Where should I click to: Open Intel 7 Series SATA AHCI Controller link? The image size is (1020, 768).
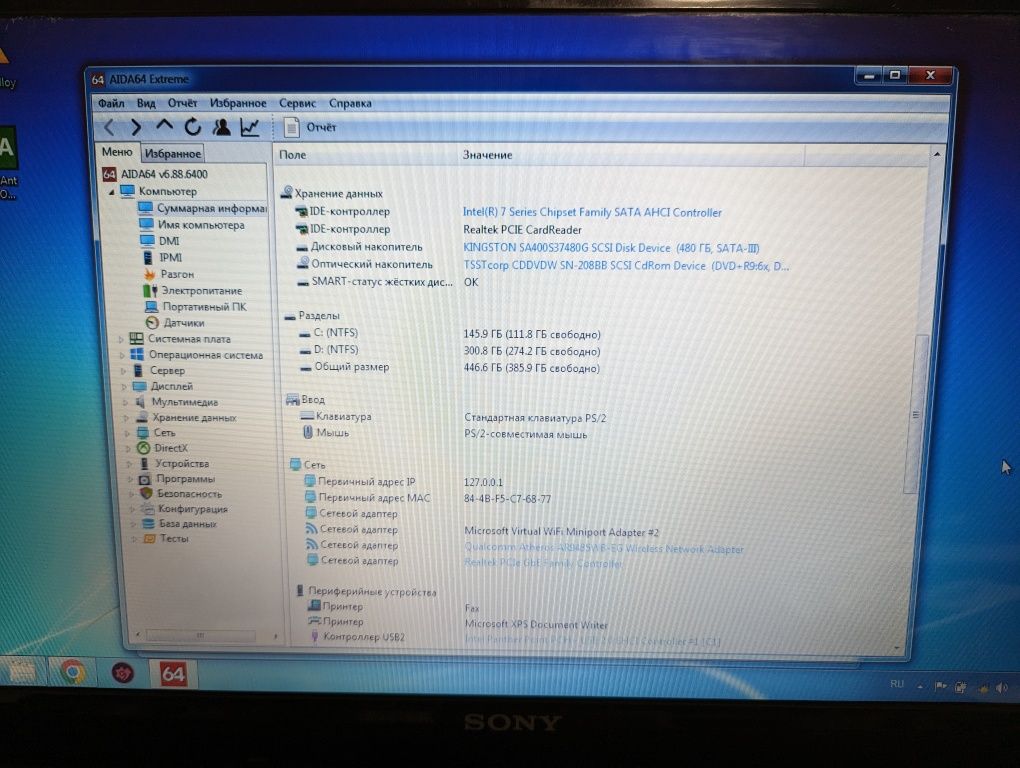(x=592, y=213)
